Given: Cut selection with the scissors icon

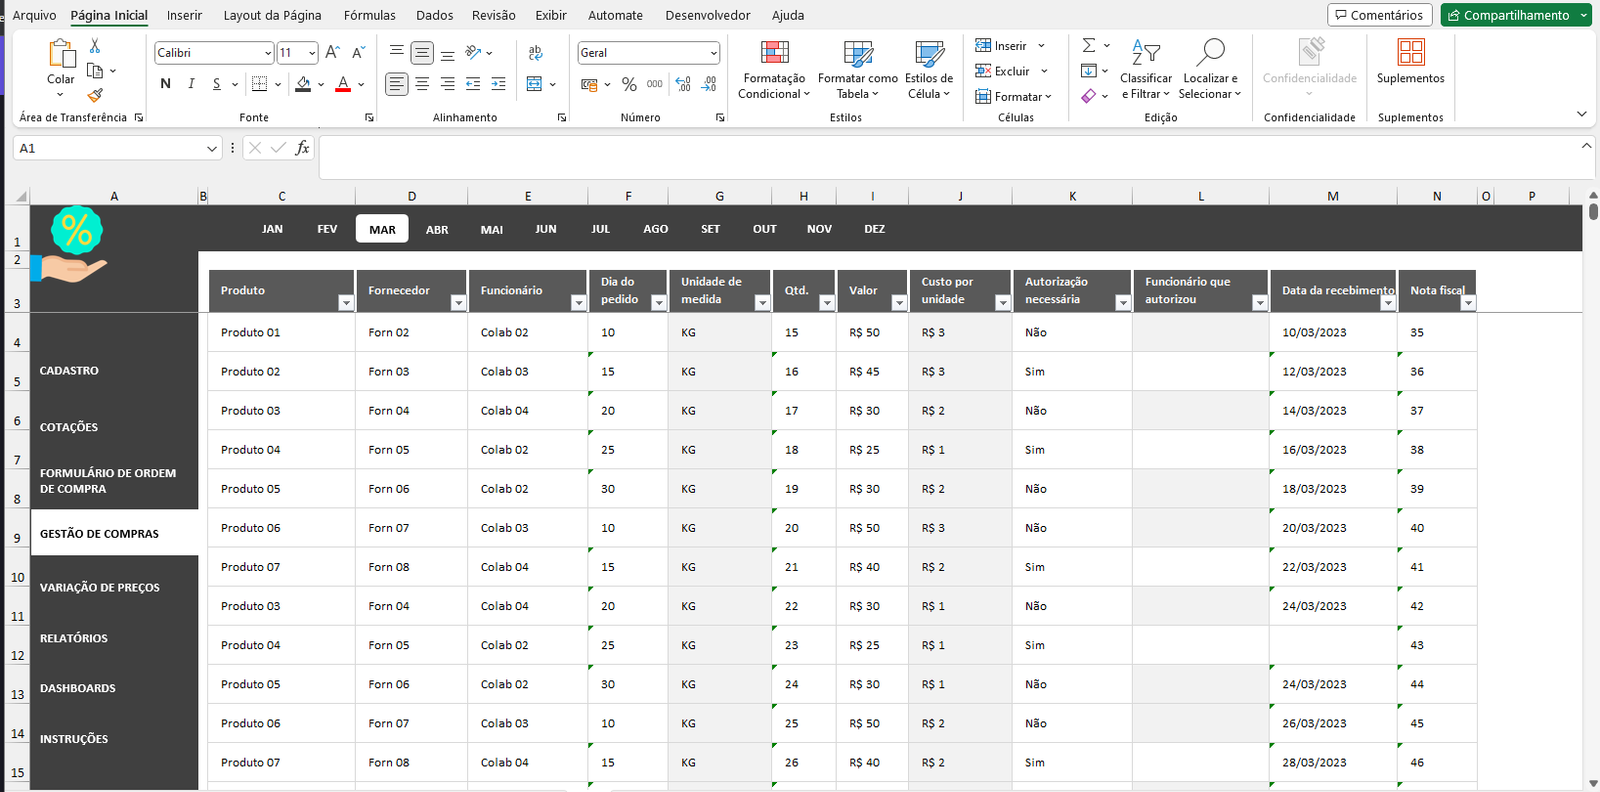Looking at the screenshot, I should pyautogui.click(x=95, y=46).
